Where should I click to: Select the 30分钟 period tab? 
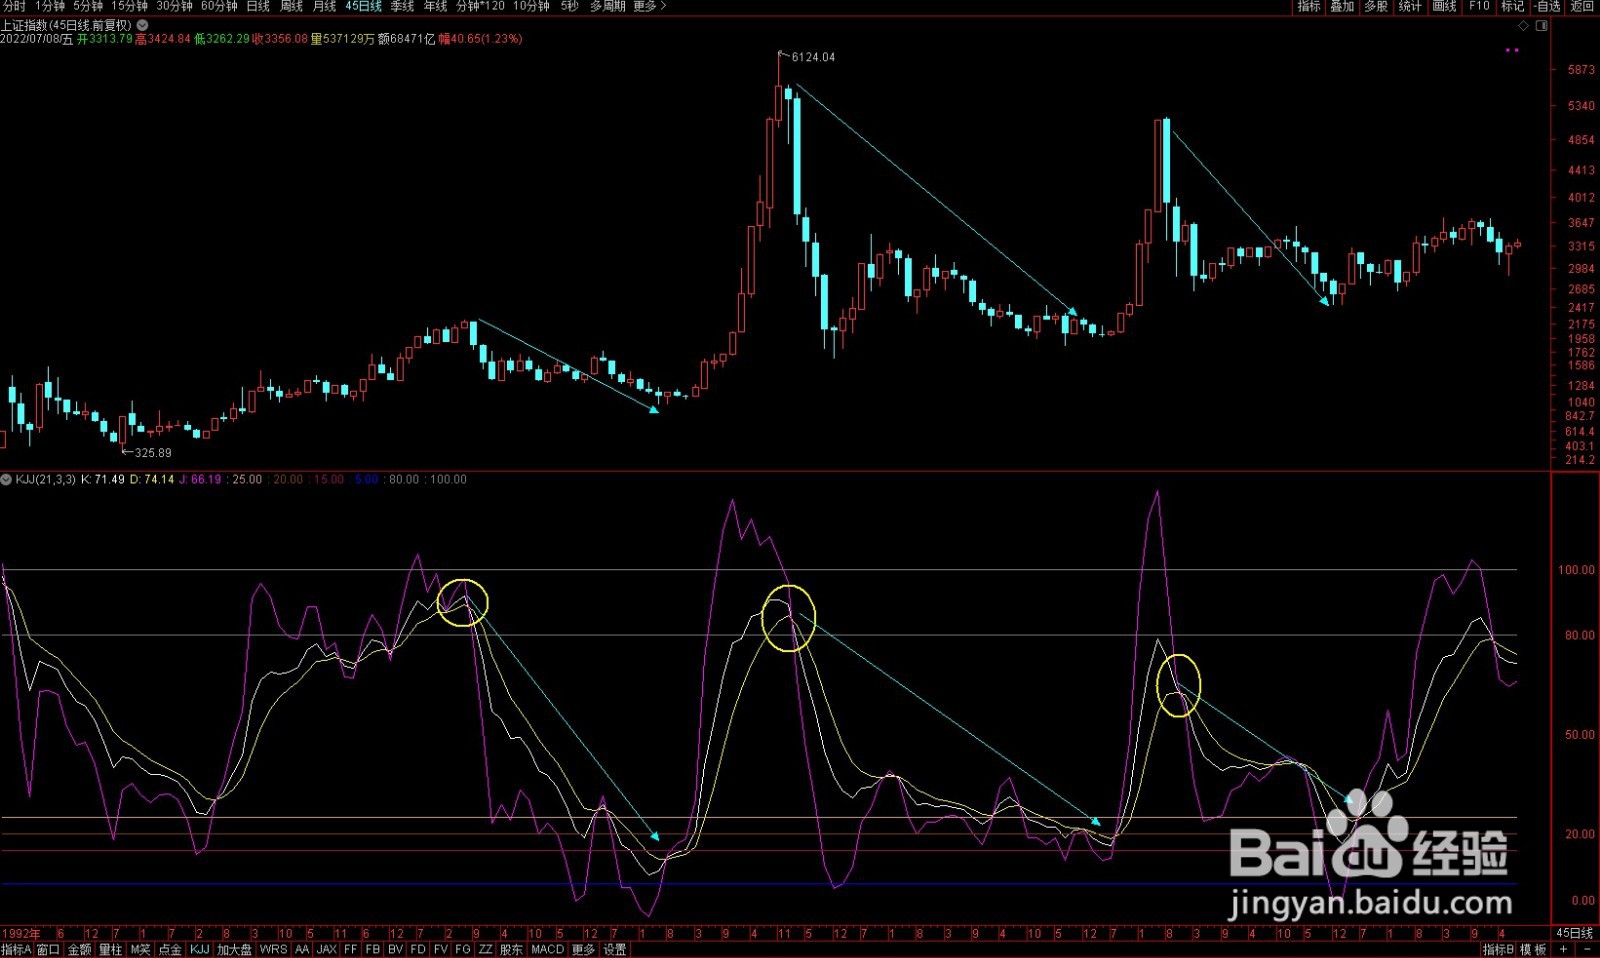point(174,6)
